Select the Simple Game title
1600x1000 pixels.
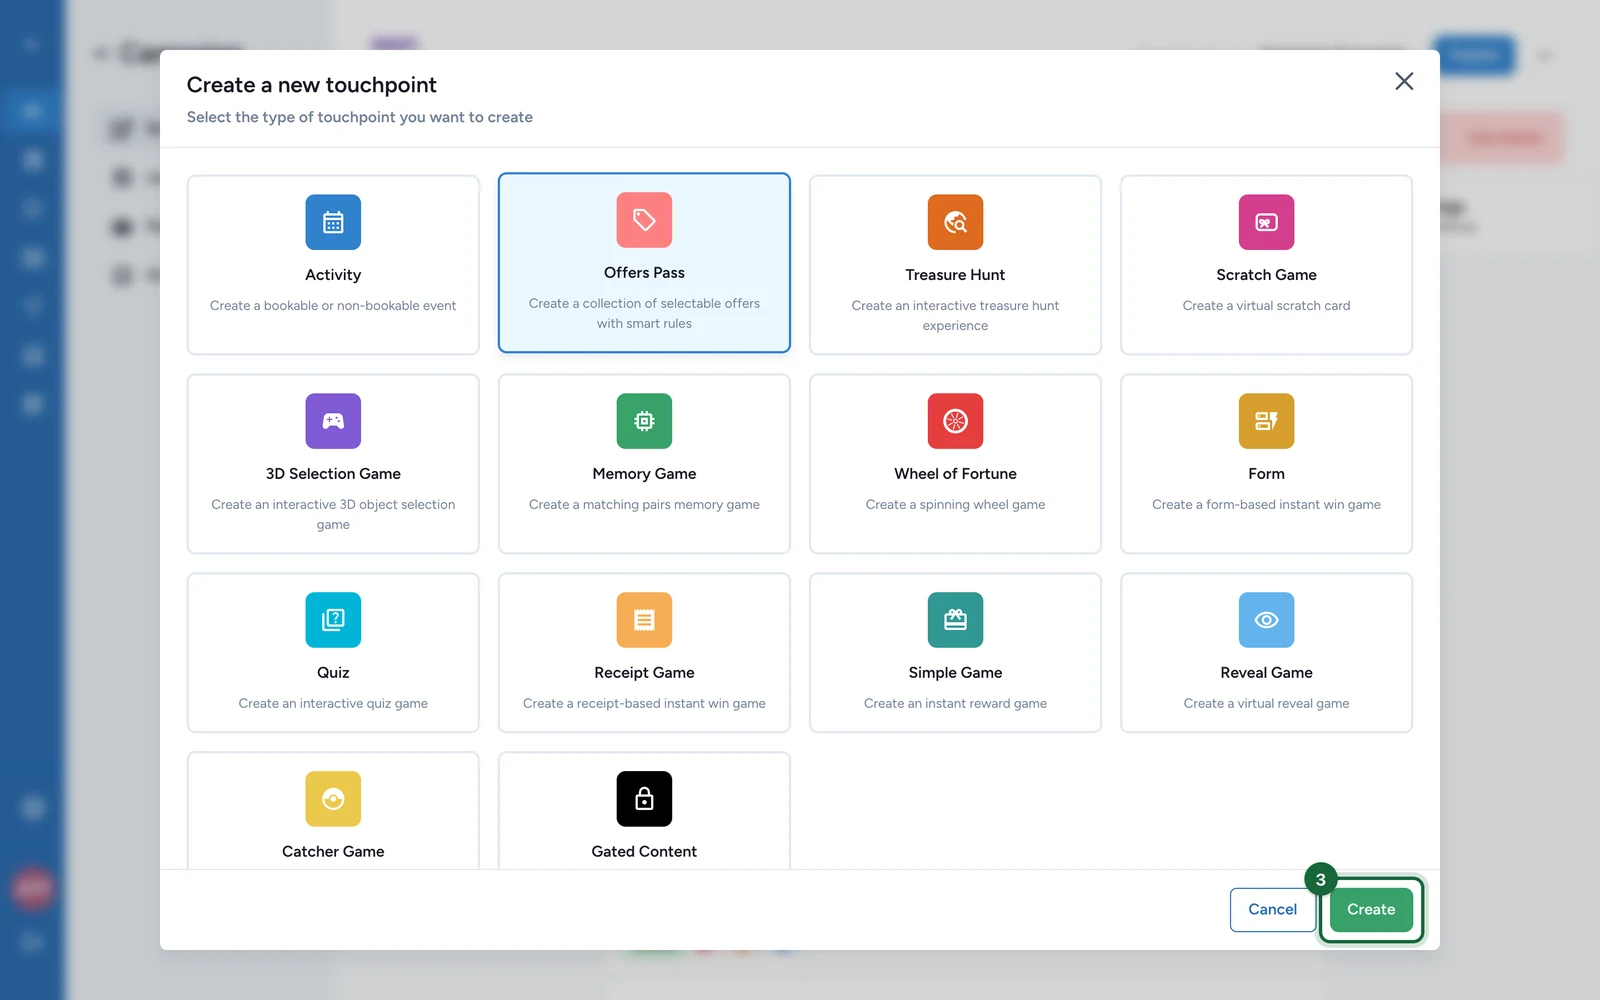[955, 673]
